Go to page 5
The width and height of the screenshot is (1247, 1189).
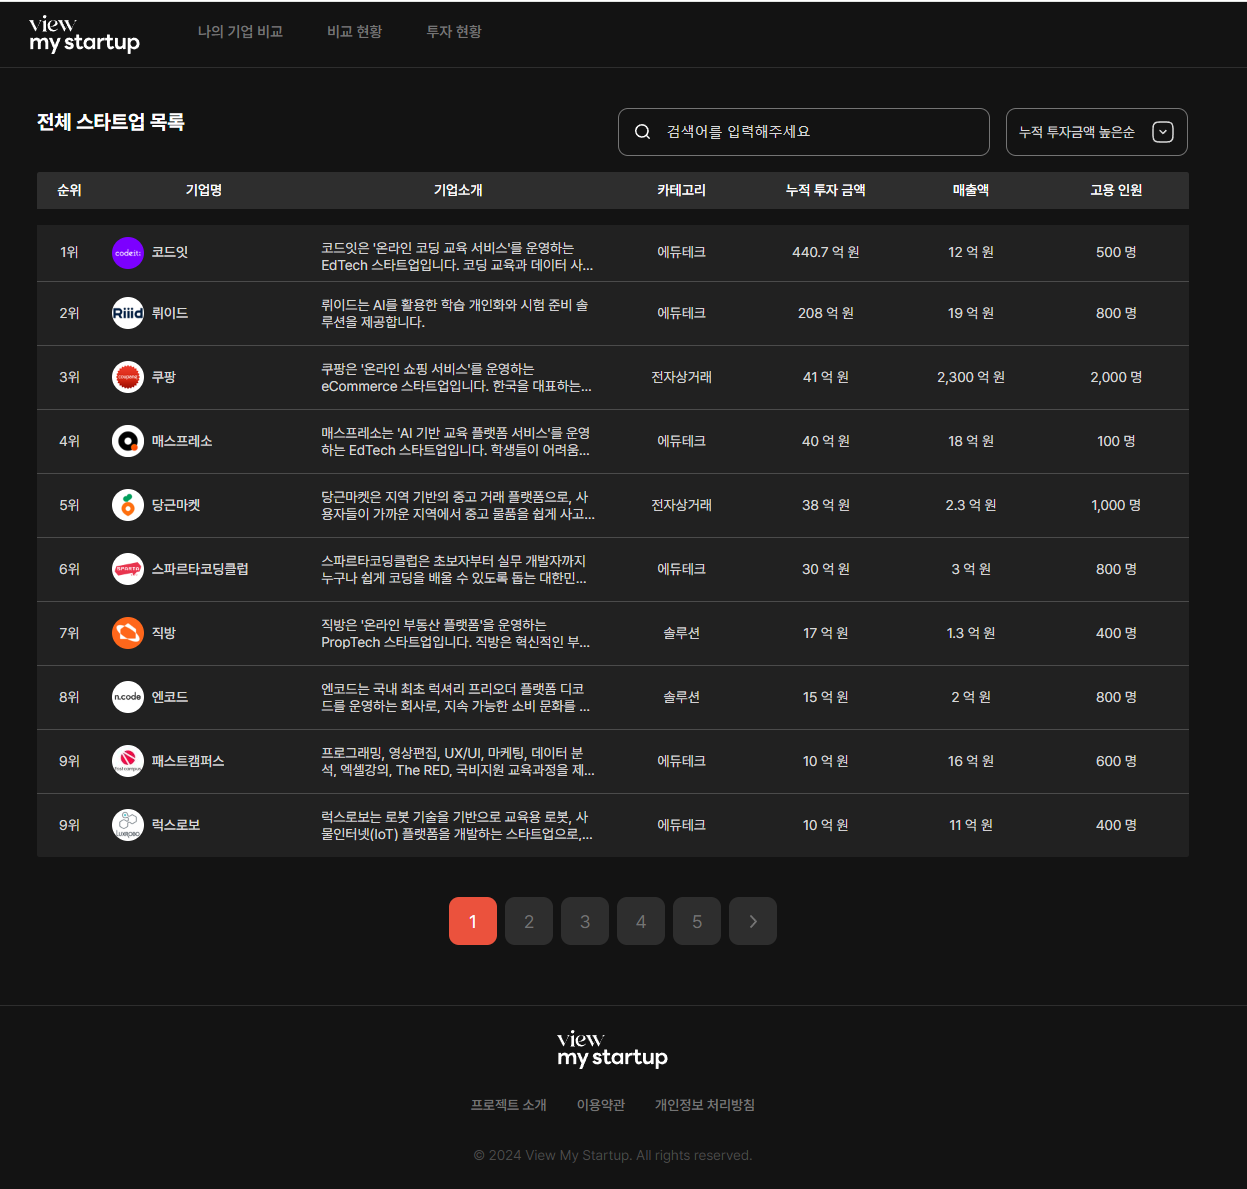point(697,921)
